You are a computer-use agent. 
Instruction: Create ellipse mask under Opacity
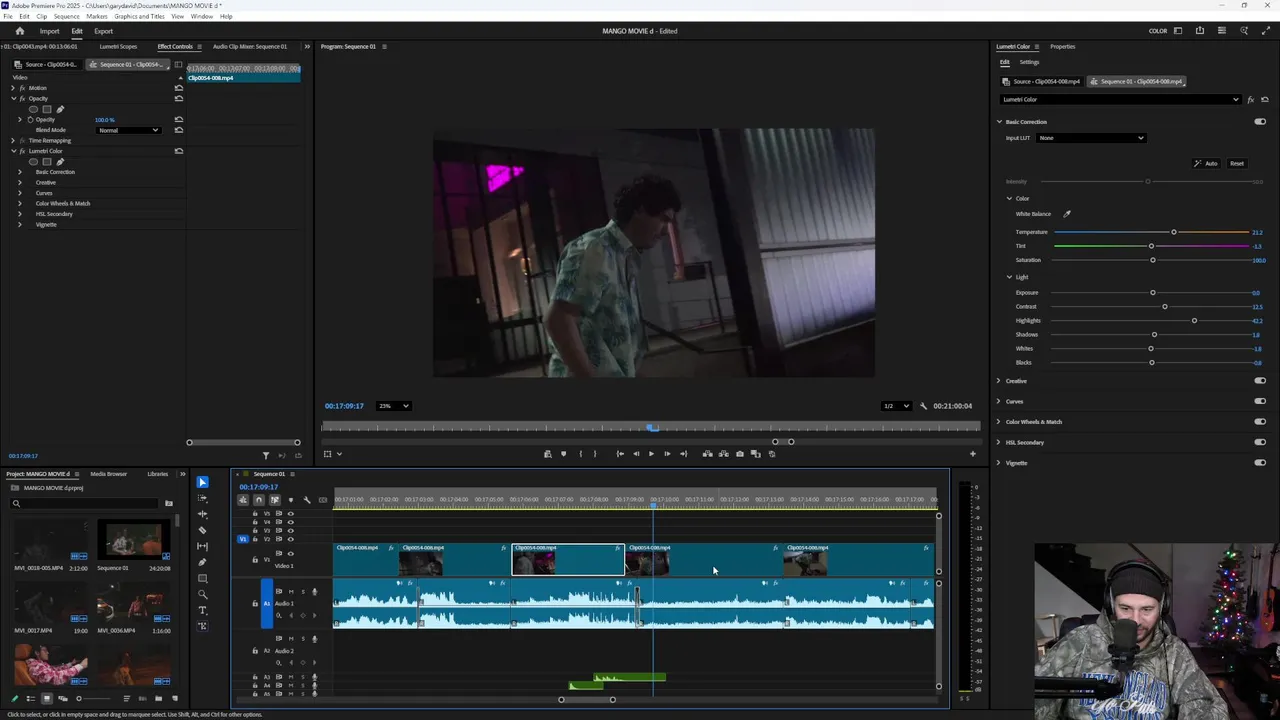click(33, 109)
